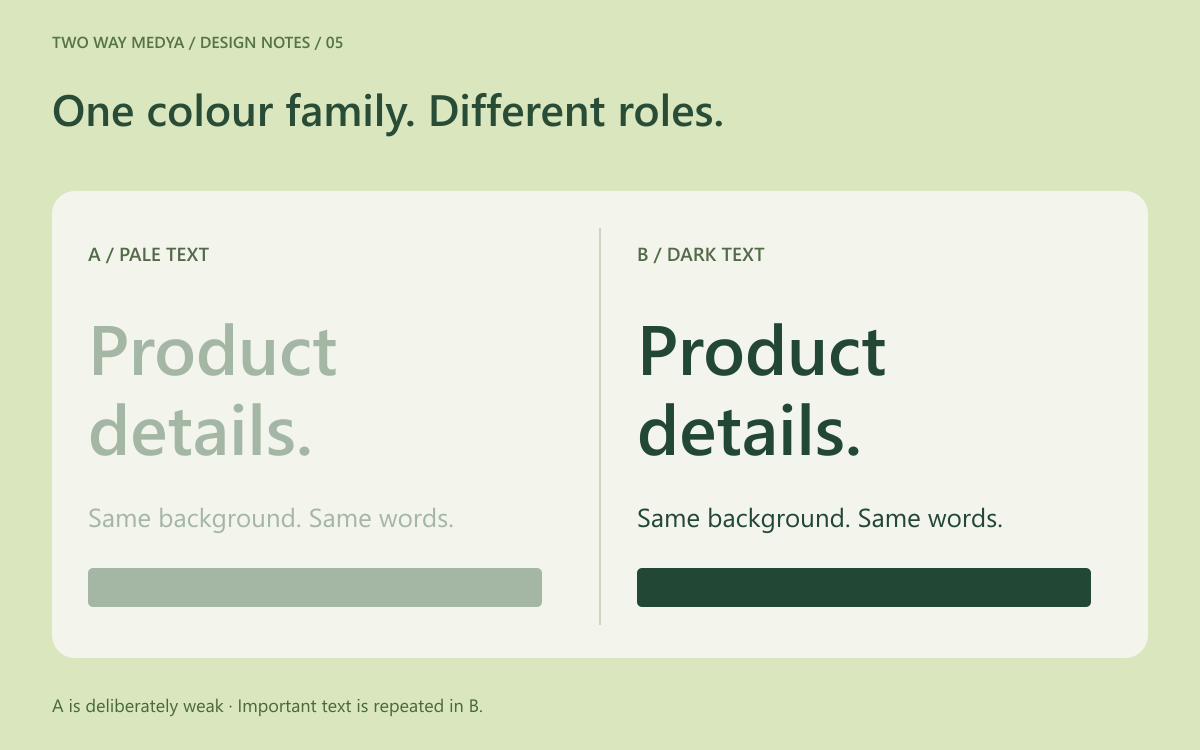Click the 'A / PALE TEXT' label
The width and height of the screenshot is (1200, 750).
tap(148, 255)
